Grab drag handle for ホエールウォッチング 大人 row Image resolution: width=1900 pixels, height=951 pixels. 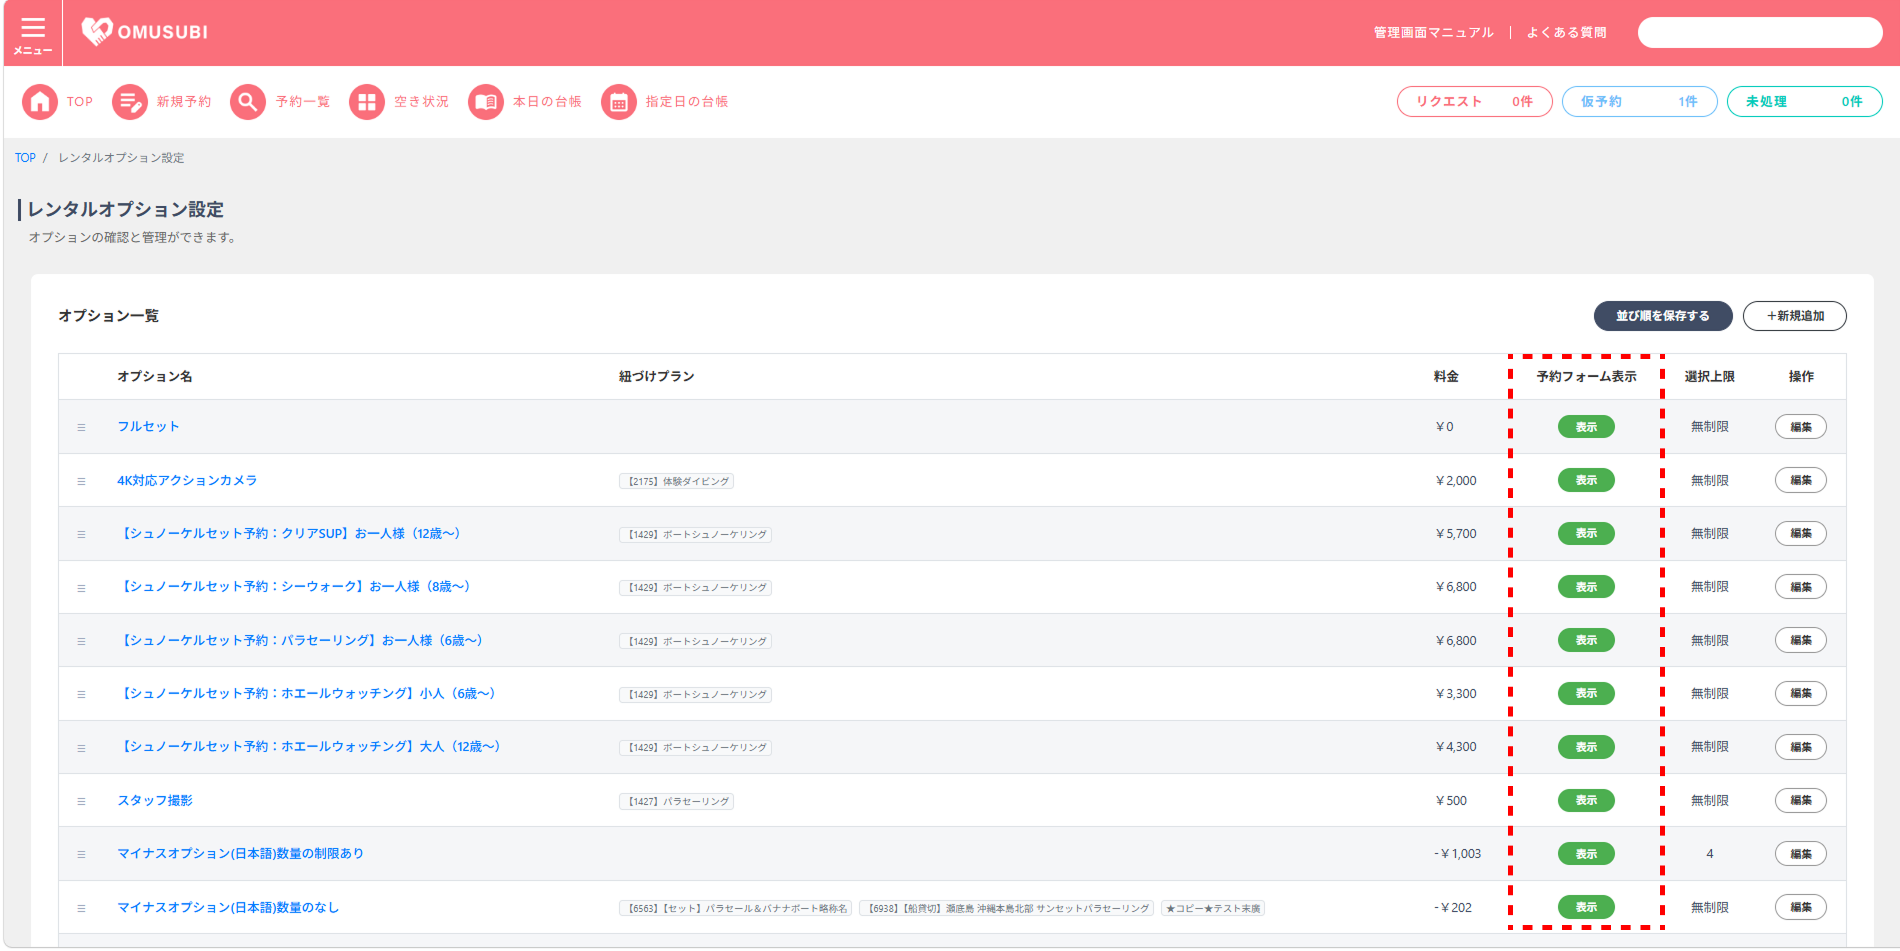point(82,748)
